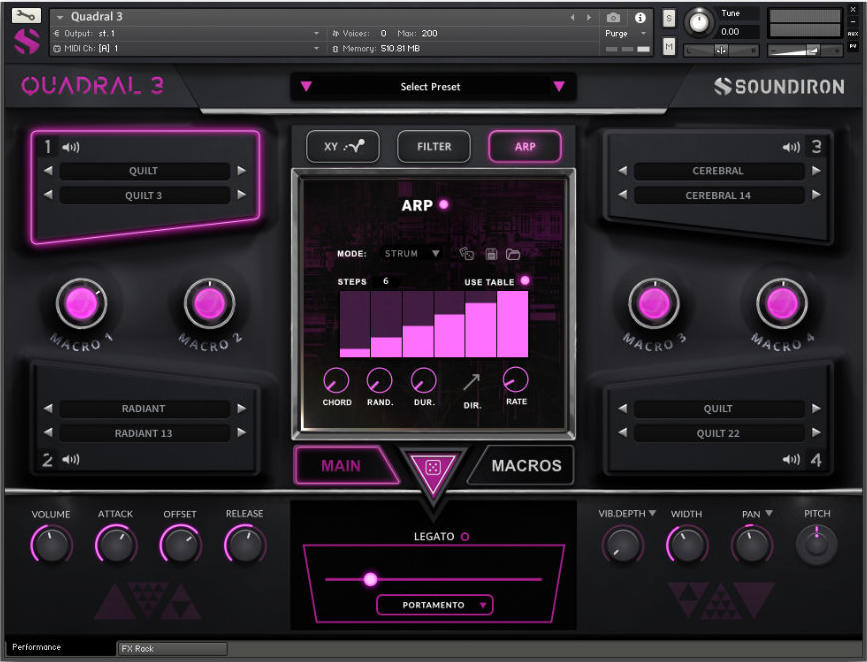This screenshot has height=662, width=867.
Task: Click the dice triangle below the ARP panel
Action: tap(433, 464)
